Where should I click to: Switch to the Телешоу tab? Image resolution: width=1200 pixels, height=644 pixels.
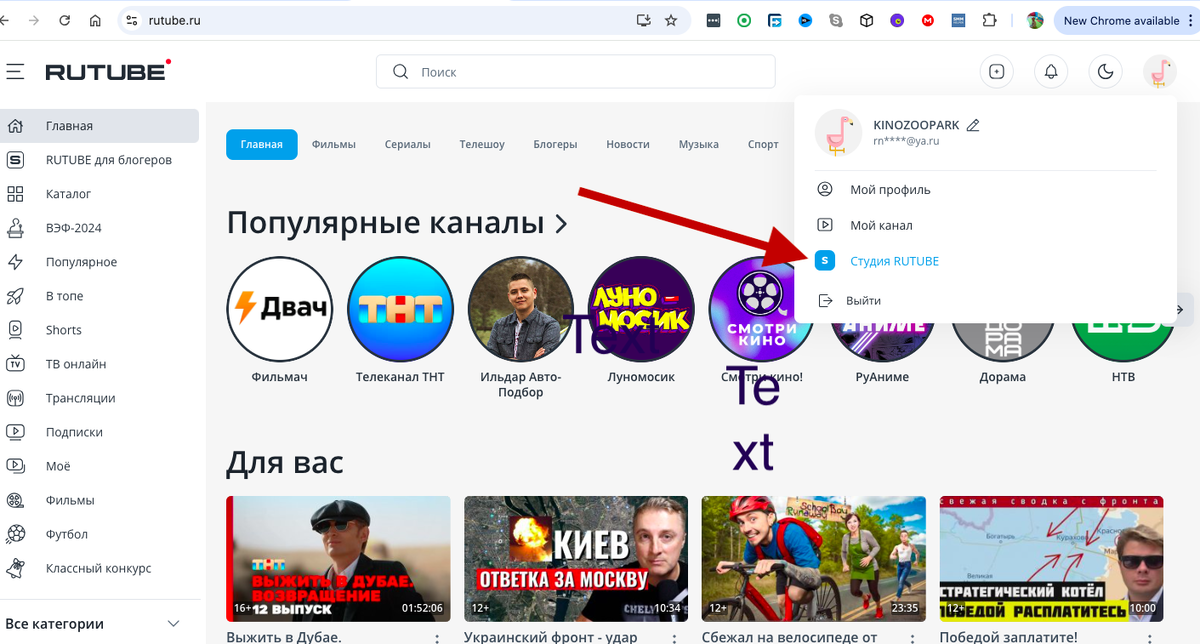(x=482, y=144)
